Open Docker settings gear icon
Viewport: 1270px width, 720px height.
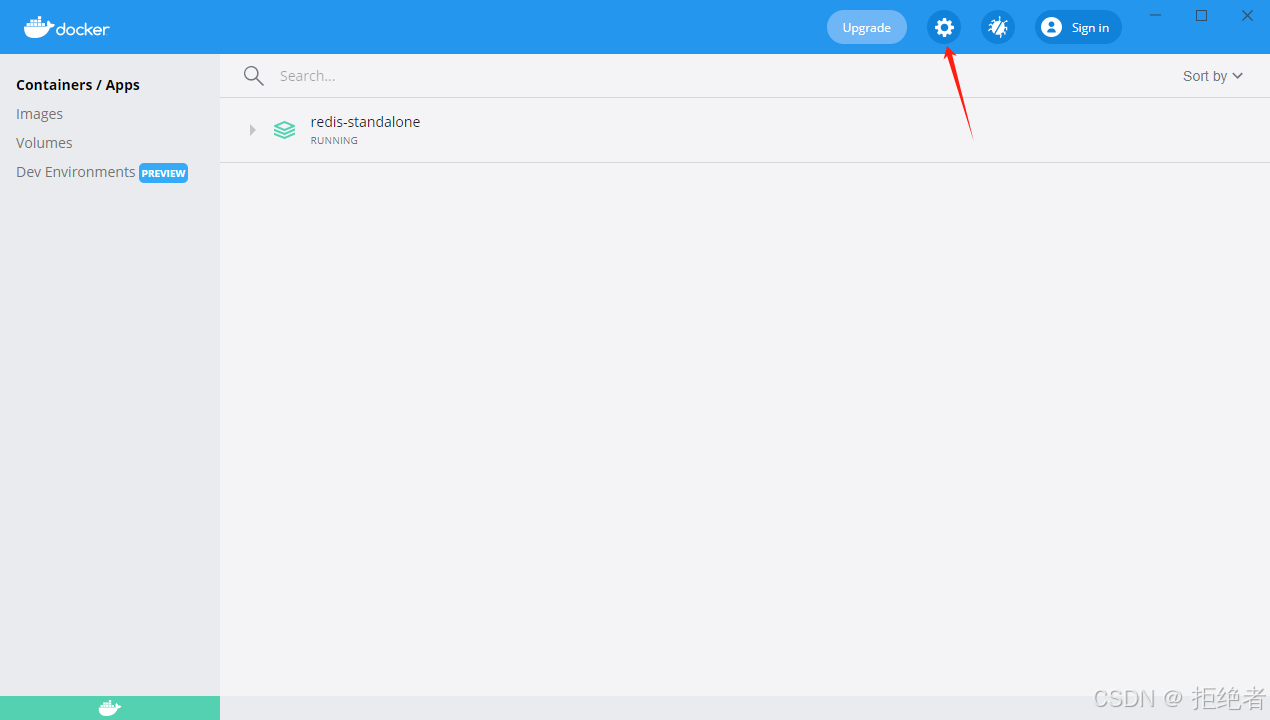(x=944, y=27)
